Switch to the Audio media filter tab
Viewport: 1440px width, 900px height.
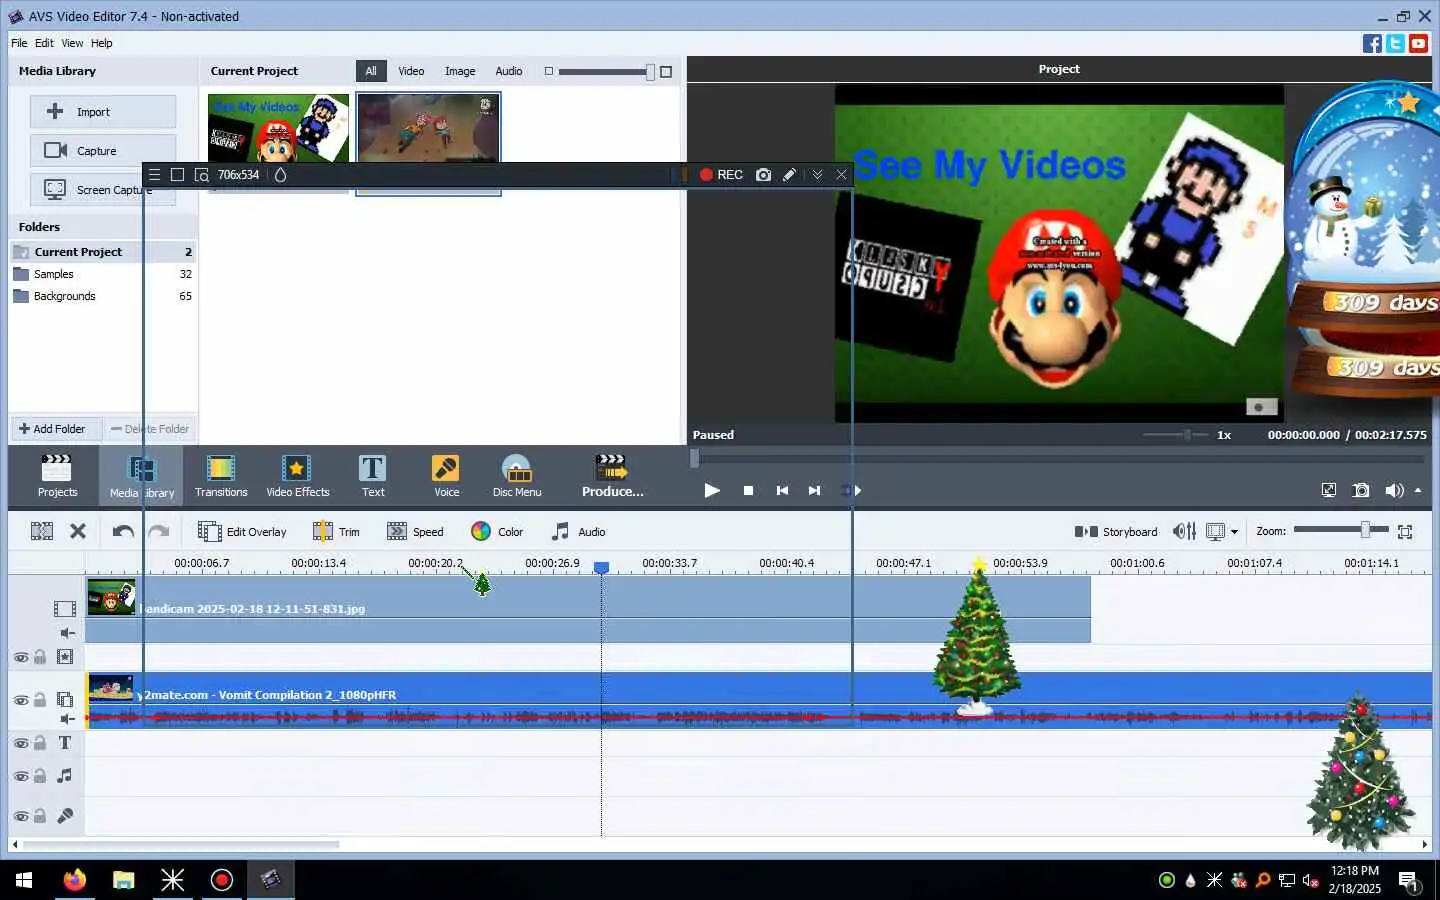pyautogui.click(x=509, y=71)
